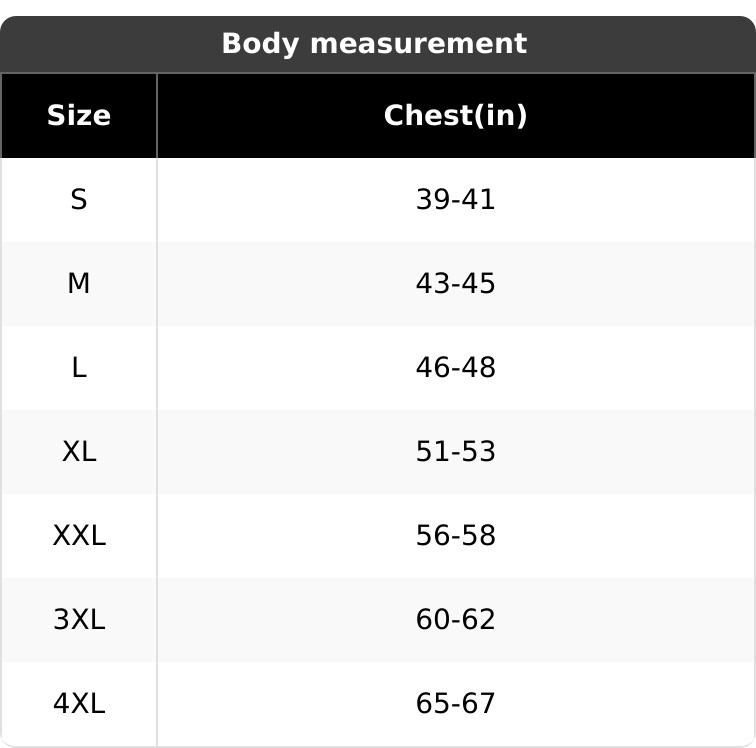This screenshot has width=756, height=748.
Task: Choose the M size cell
Action: [x=78, y=284]
